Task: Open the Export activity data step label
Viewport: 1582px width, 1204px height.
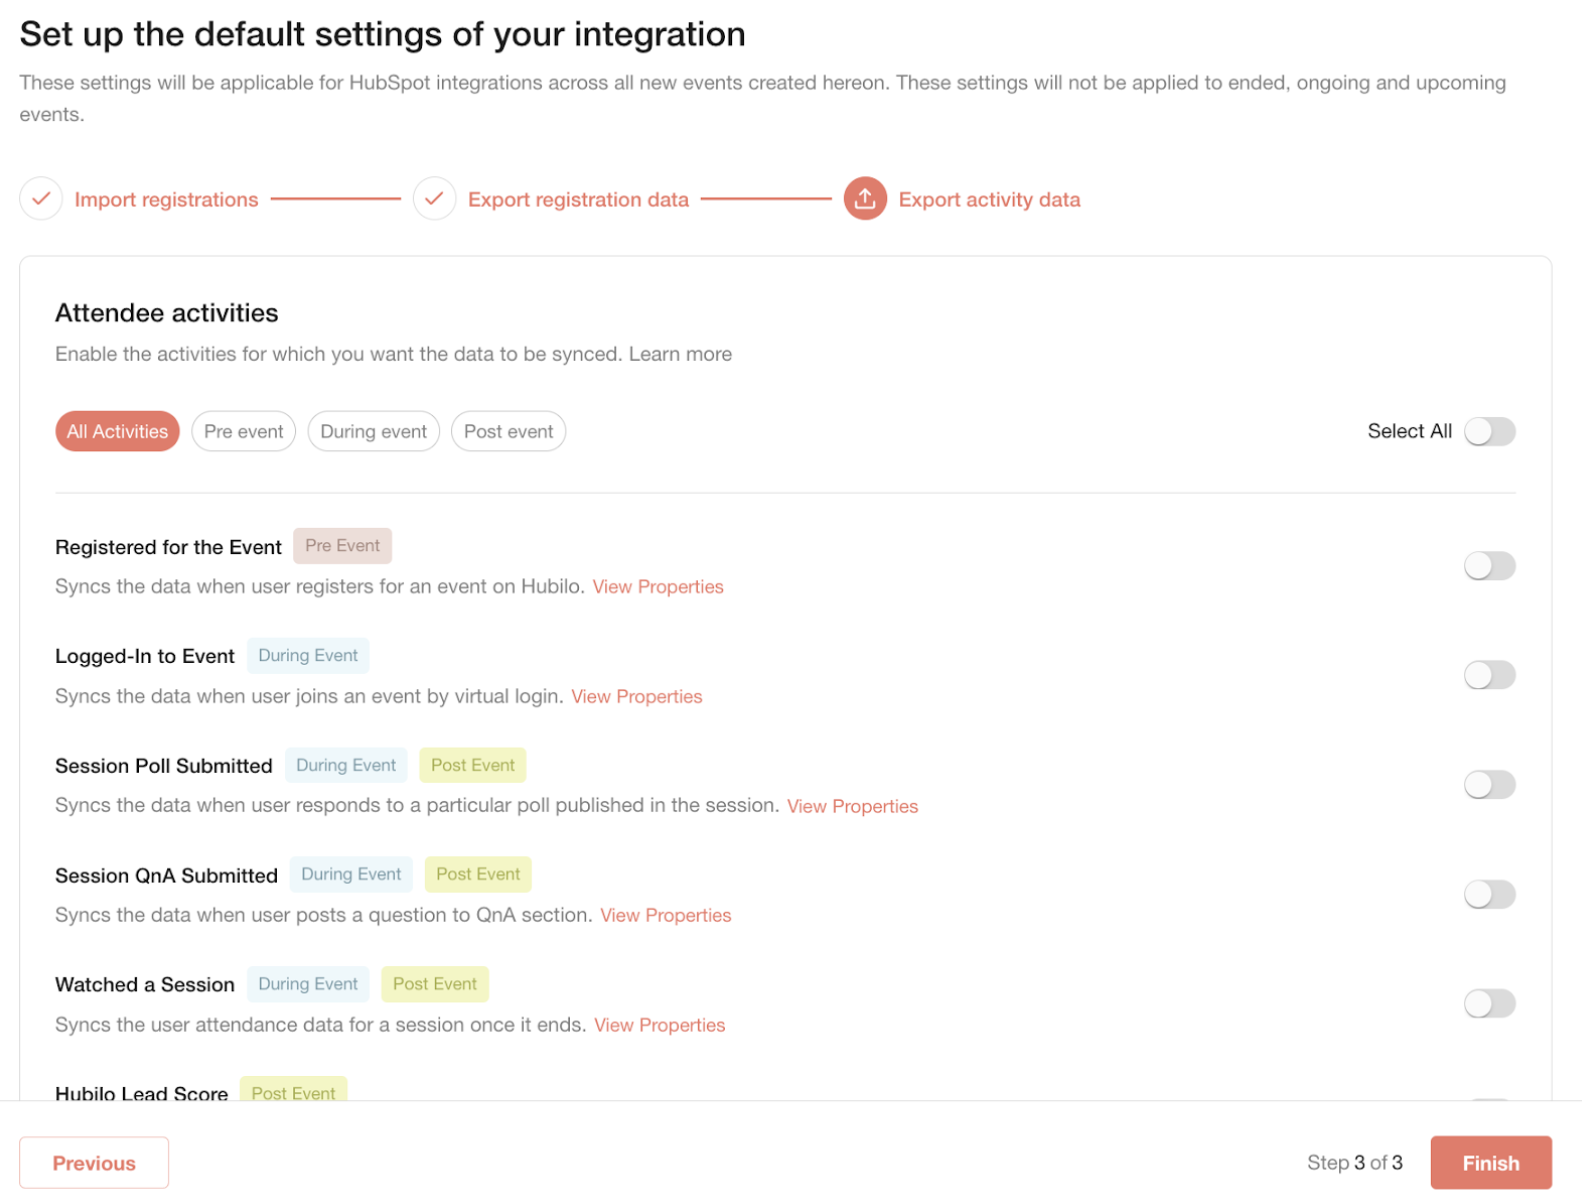Action: (x=989, y=200)
